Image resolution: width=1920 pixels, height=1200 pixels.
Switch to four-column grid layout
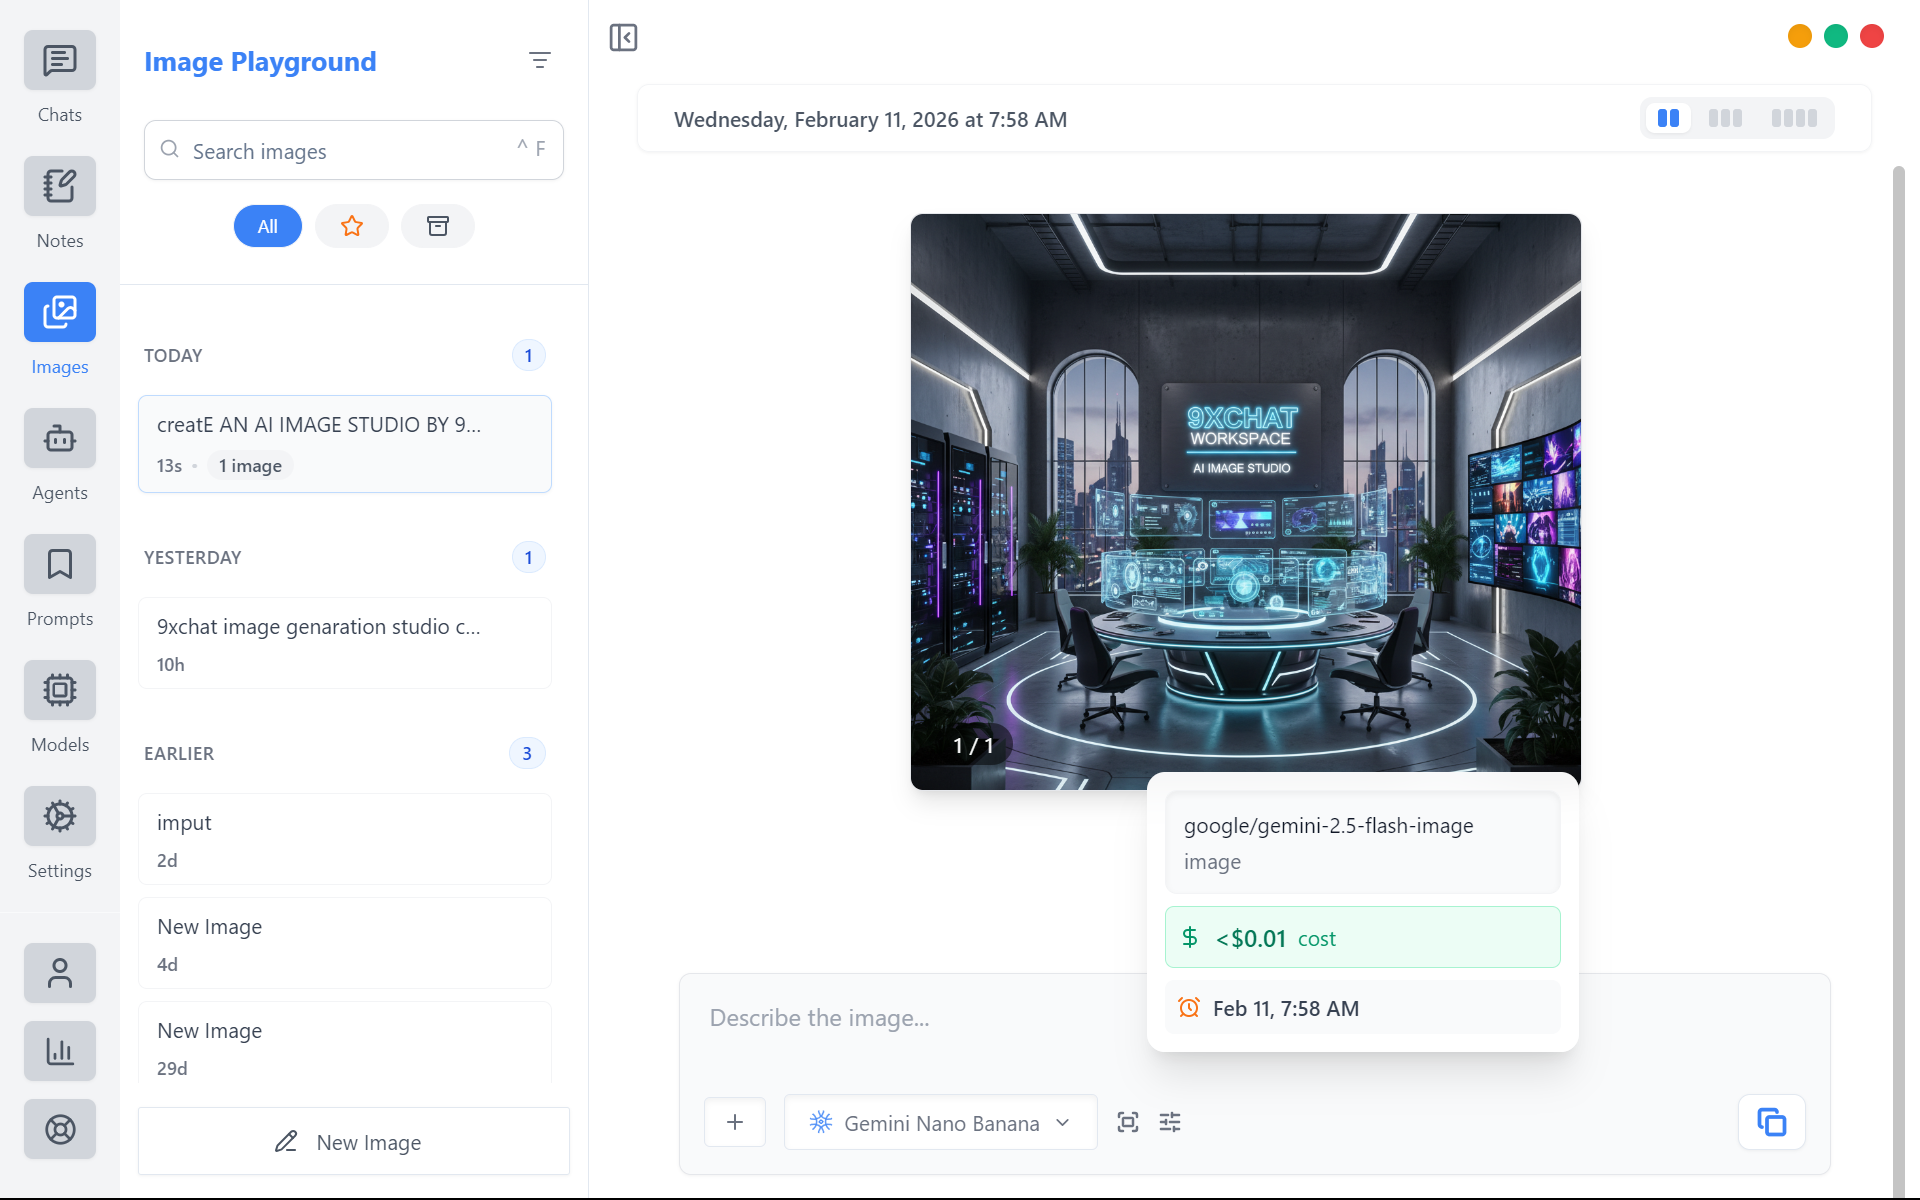click(x=1794, y=118)
